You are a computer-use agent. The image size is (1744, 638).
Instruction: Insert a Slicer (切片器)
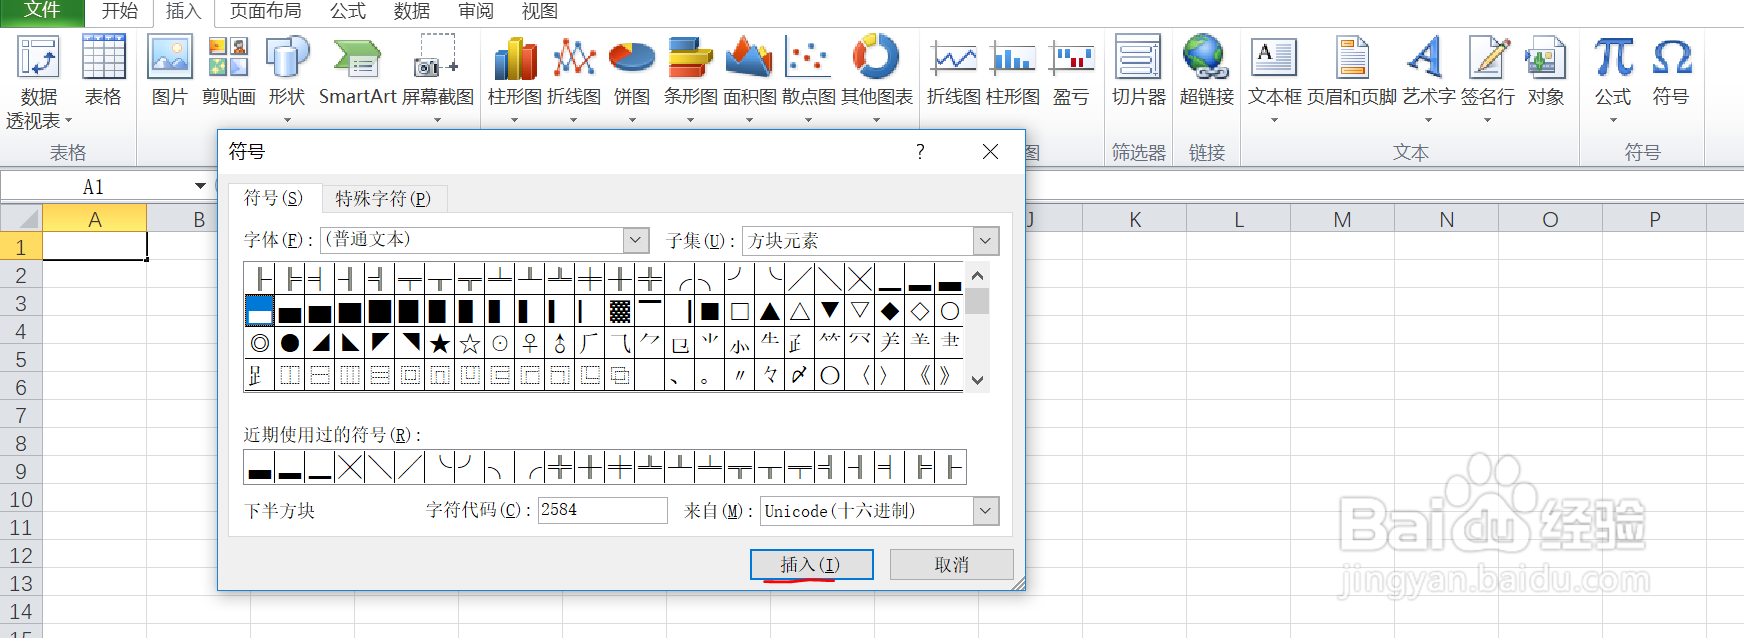click(x=1139, y=71)
